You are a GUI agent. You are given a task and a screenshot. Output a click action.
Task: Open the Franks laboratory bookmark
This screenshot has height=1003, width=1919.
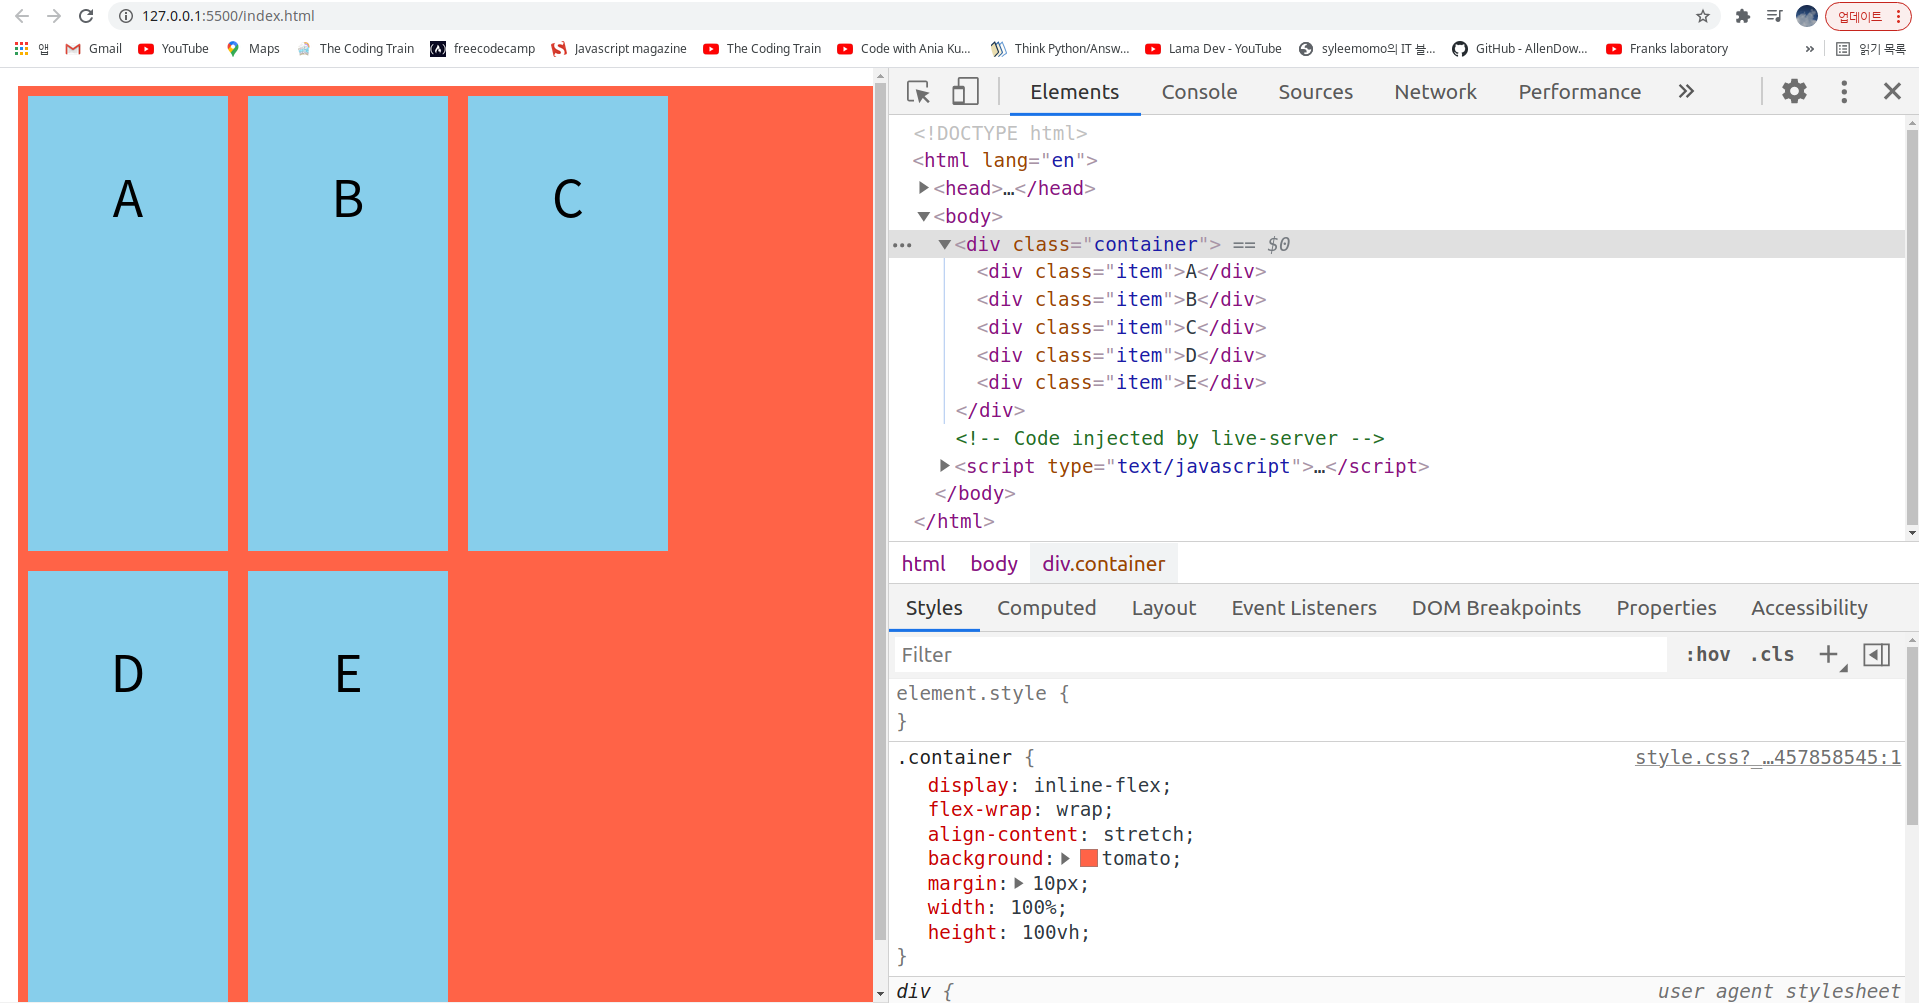1667,48
